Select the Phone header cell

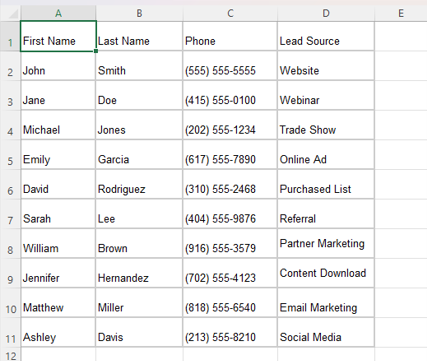click(230, 36)
